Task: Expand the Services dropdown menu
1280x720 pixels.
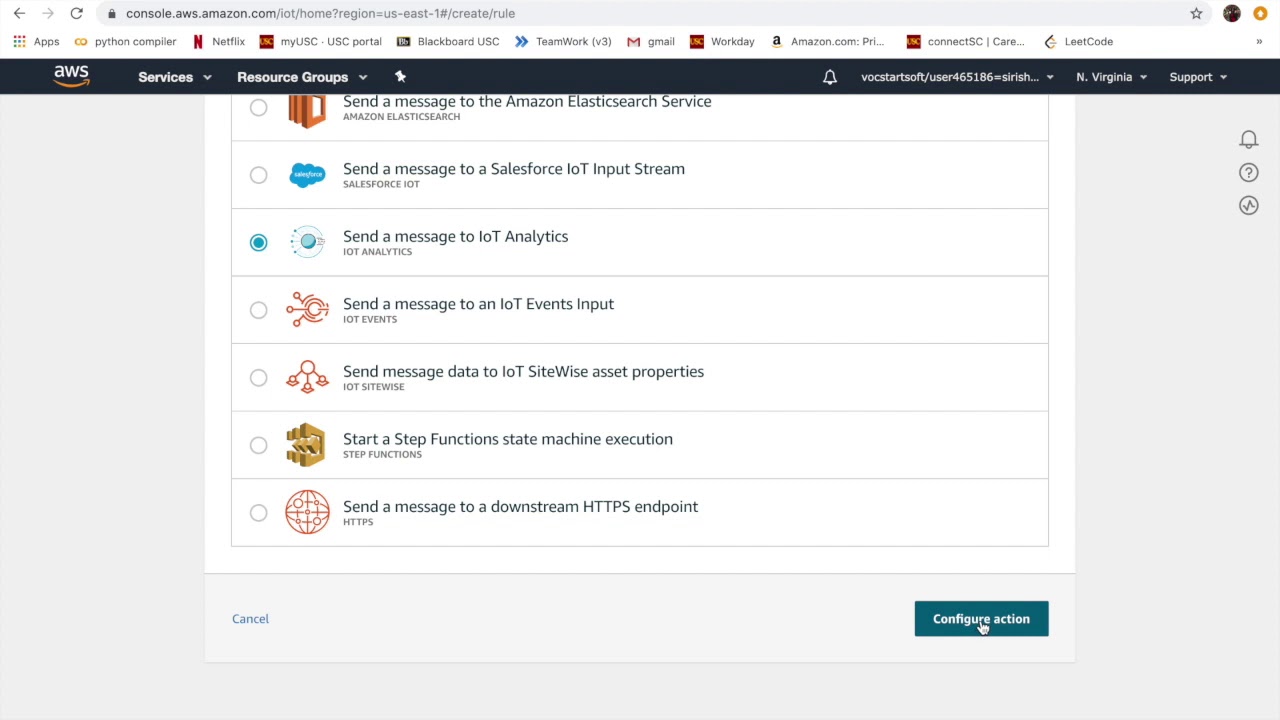Action: tap(175, 77)
